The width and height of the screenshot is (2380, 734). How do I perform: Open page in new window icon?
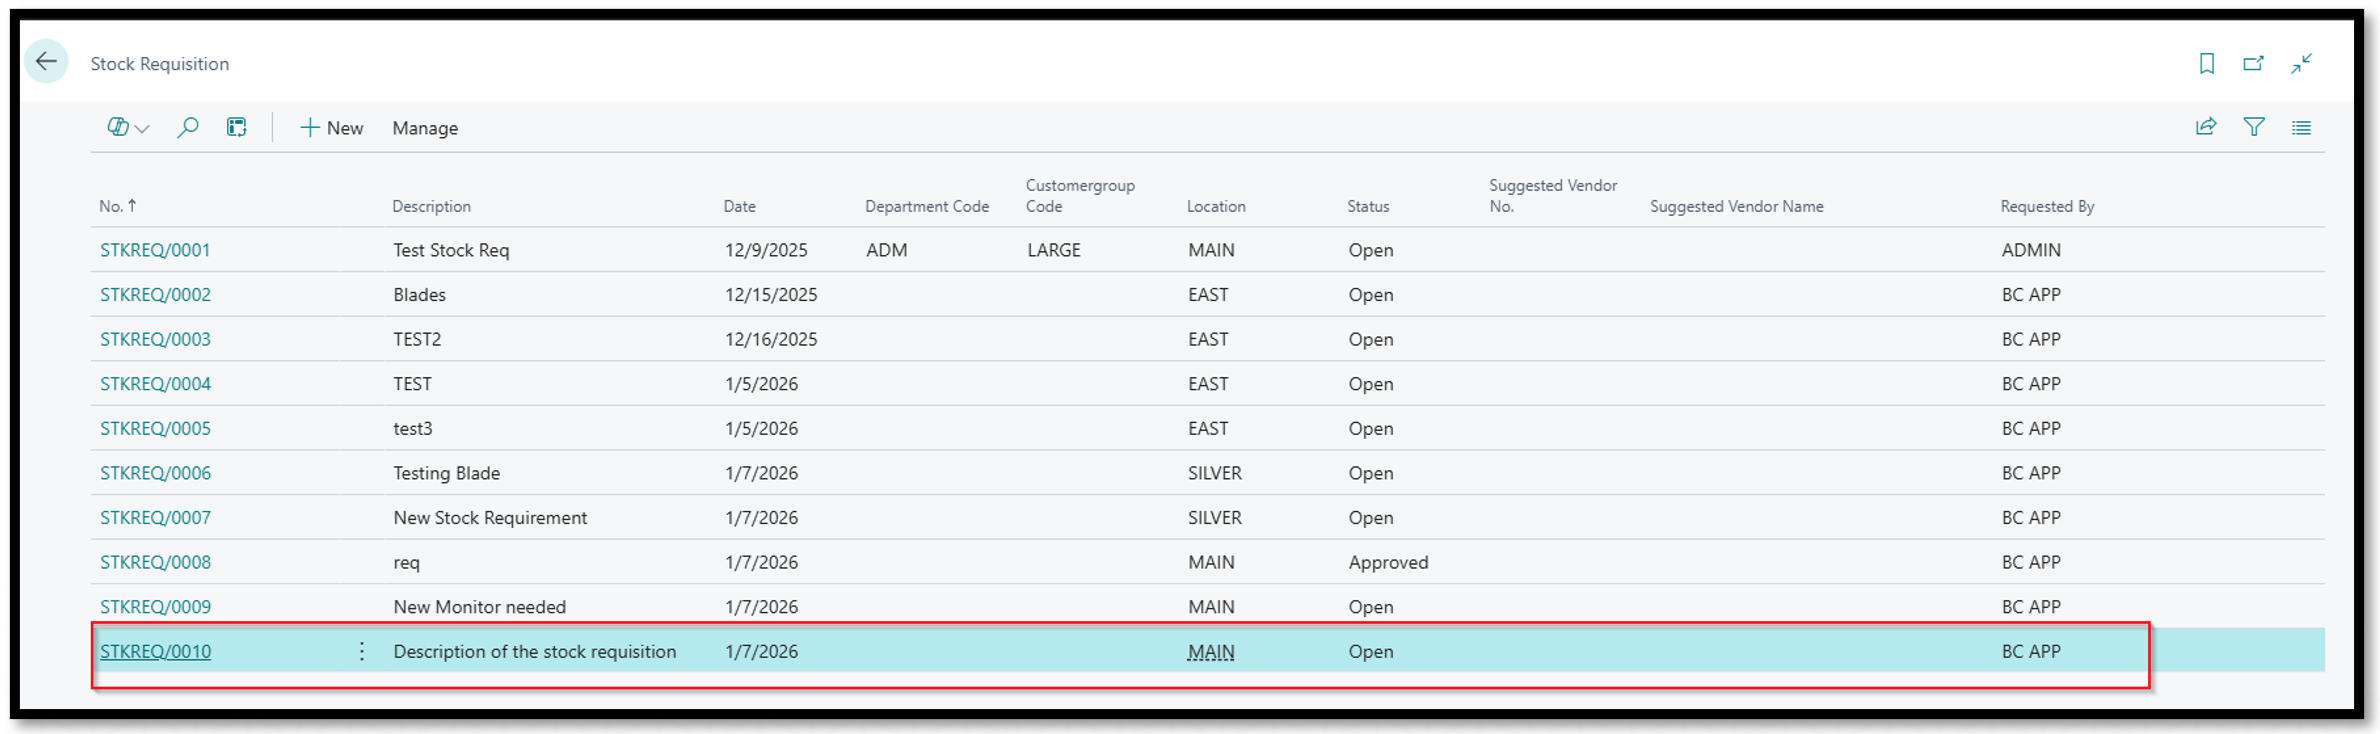tap(2253, 64)
